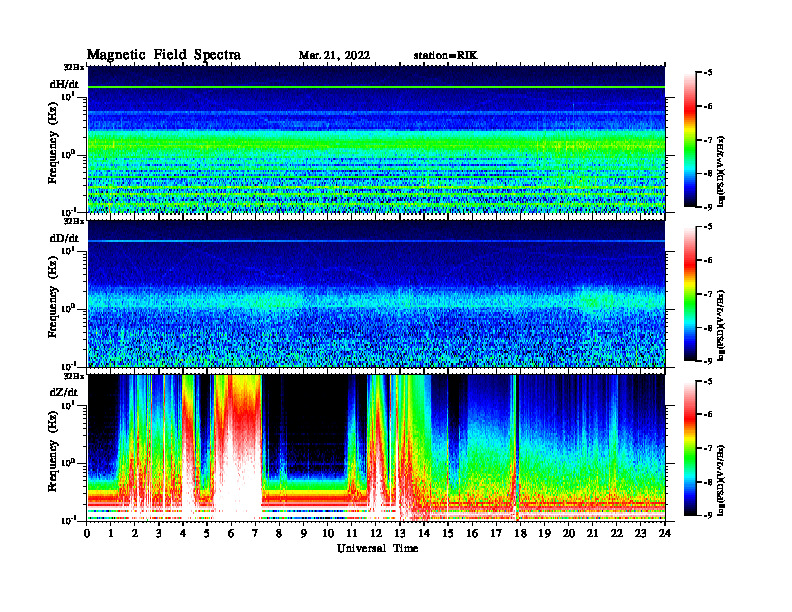Click the "4" hour tick label
792x612 pixels.
(x=183, y=533)
